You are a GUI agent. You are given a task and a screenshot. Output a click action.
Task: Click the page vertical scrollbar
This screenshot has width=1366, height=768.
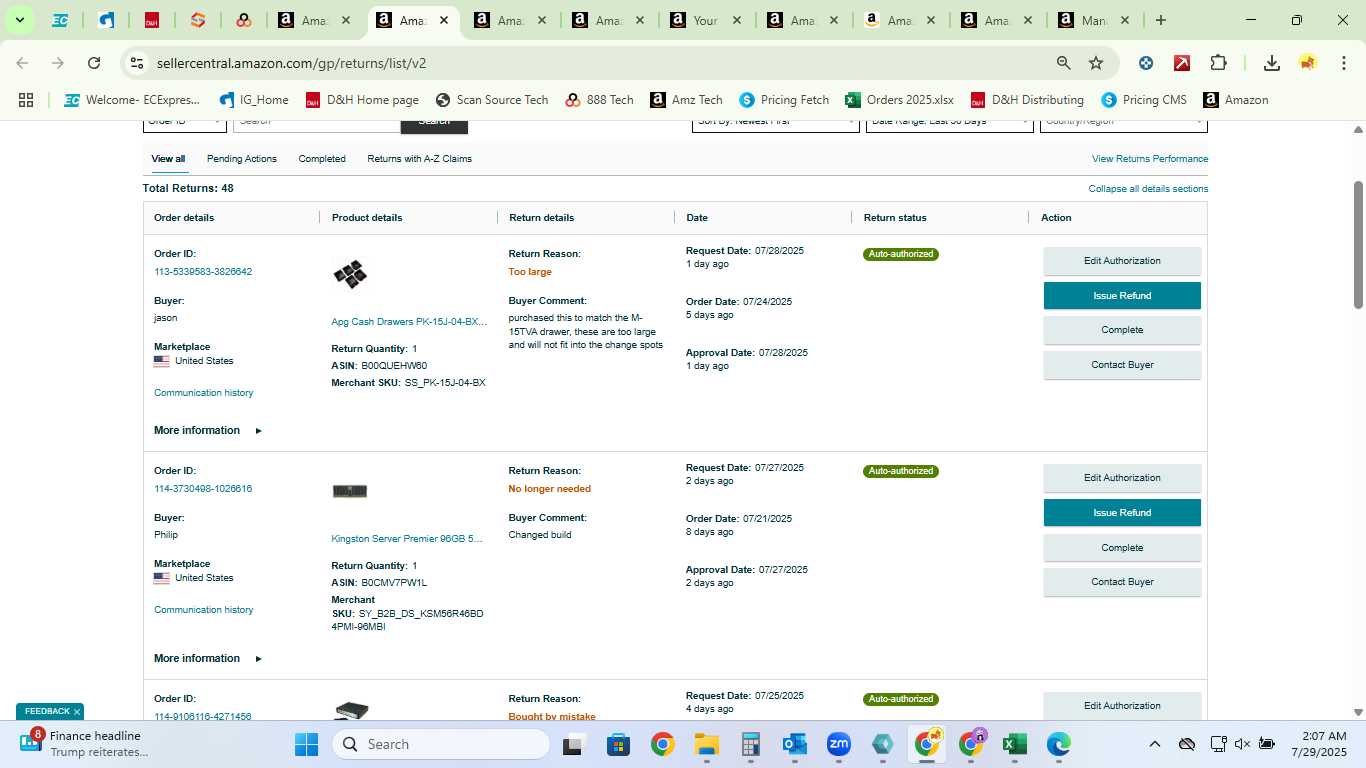point(1358,245)
